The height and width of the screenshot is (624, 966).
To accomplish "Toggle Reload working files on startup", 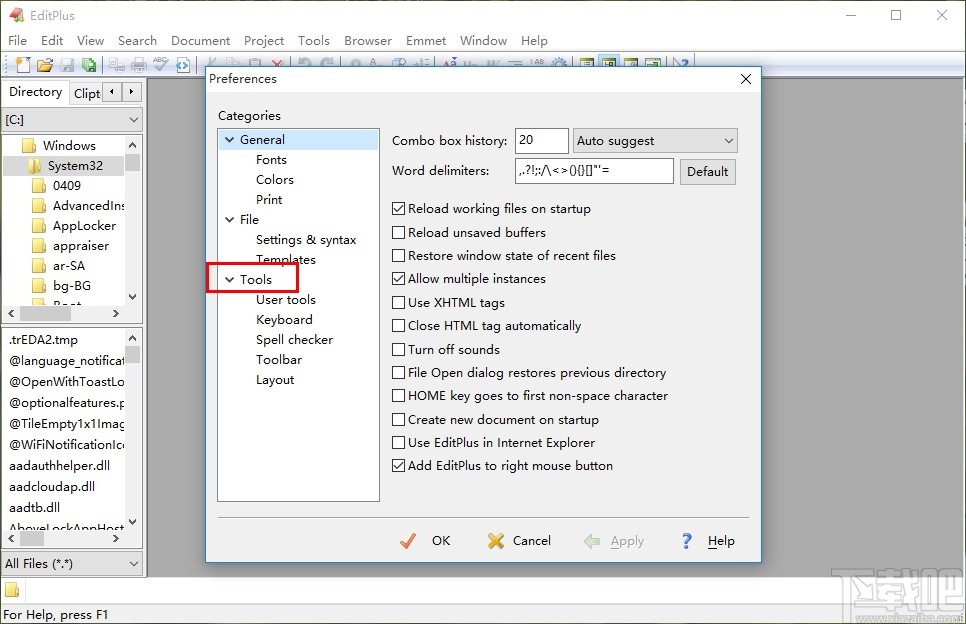I will pyautogui.click(x=399, y=209).
